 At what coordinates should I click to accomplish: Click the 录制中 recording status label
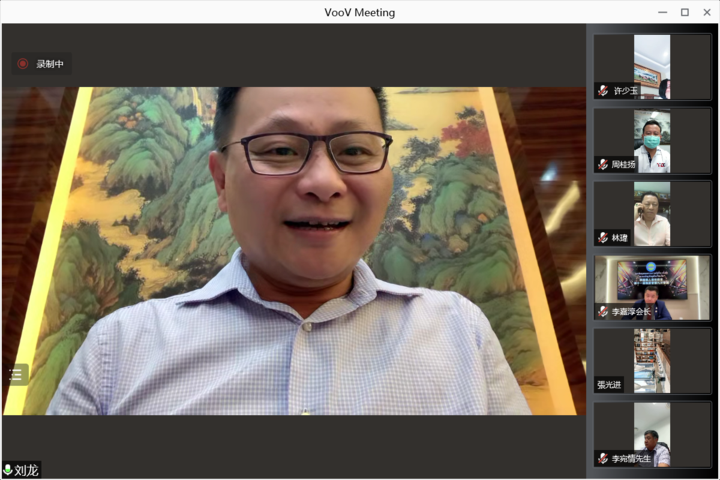point(50,64)
